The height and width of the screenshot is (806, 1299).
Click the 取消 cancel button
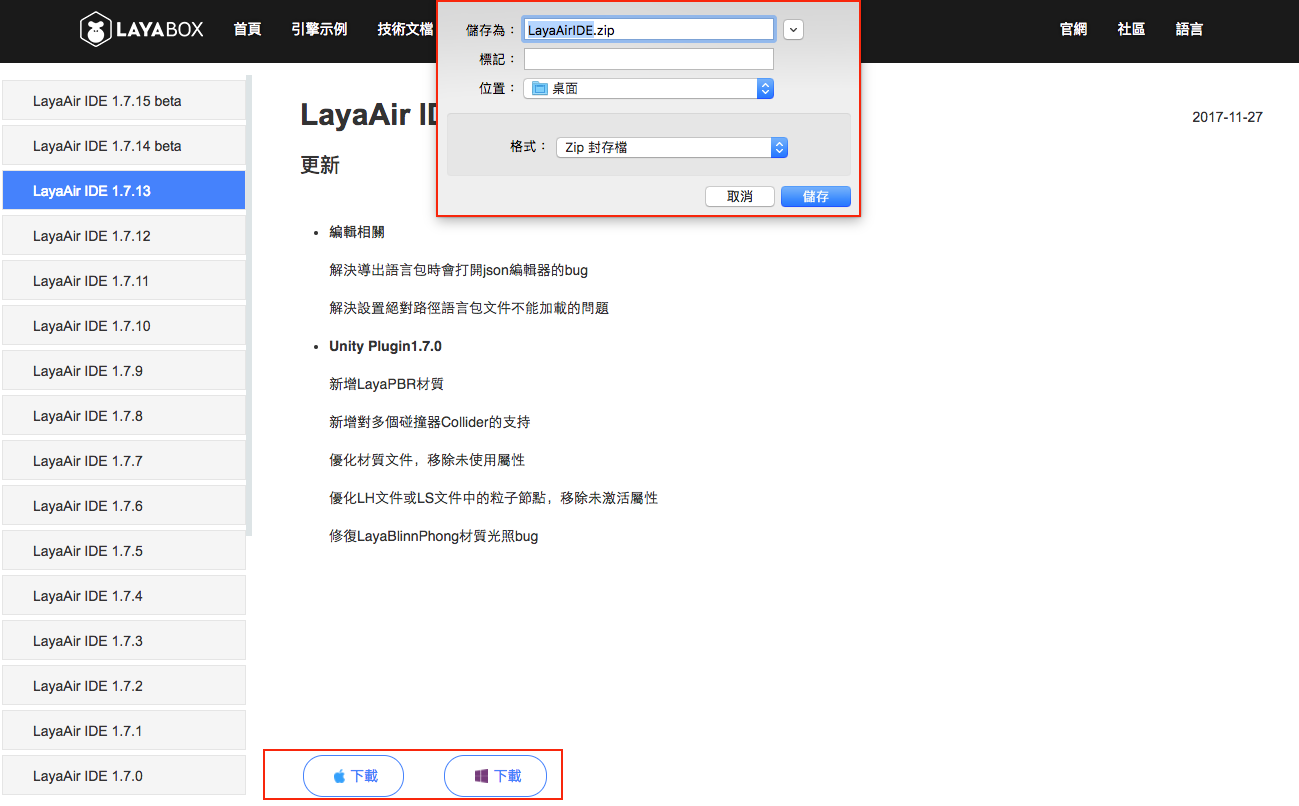[740, 196]
